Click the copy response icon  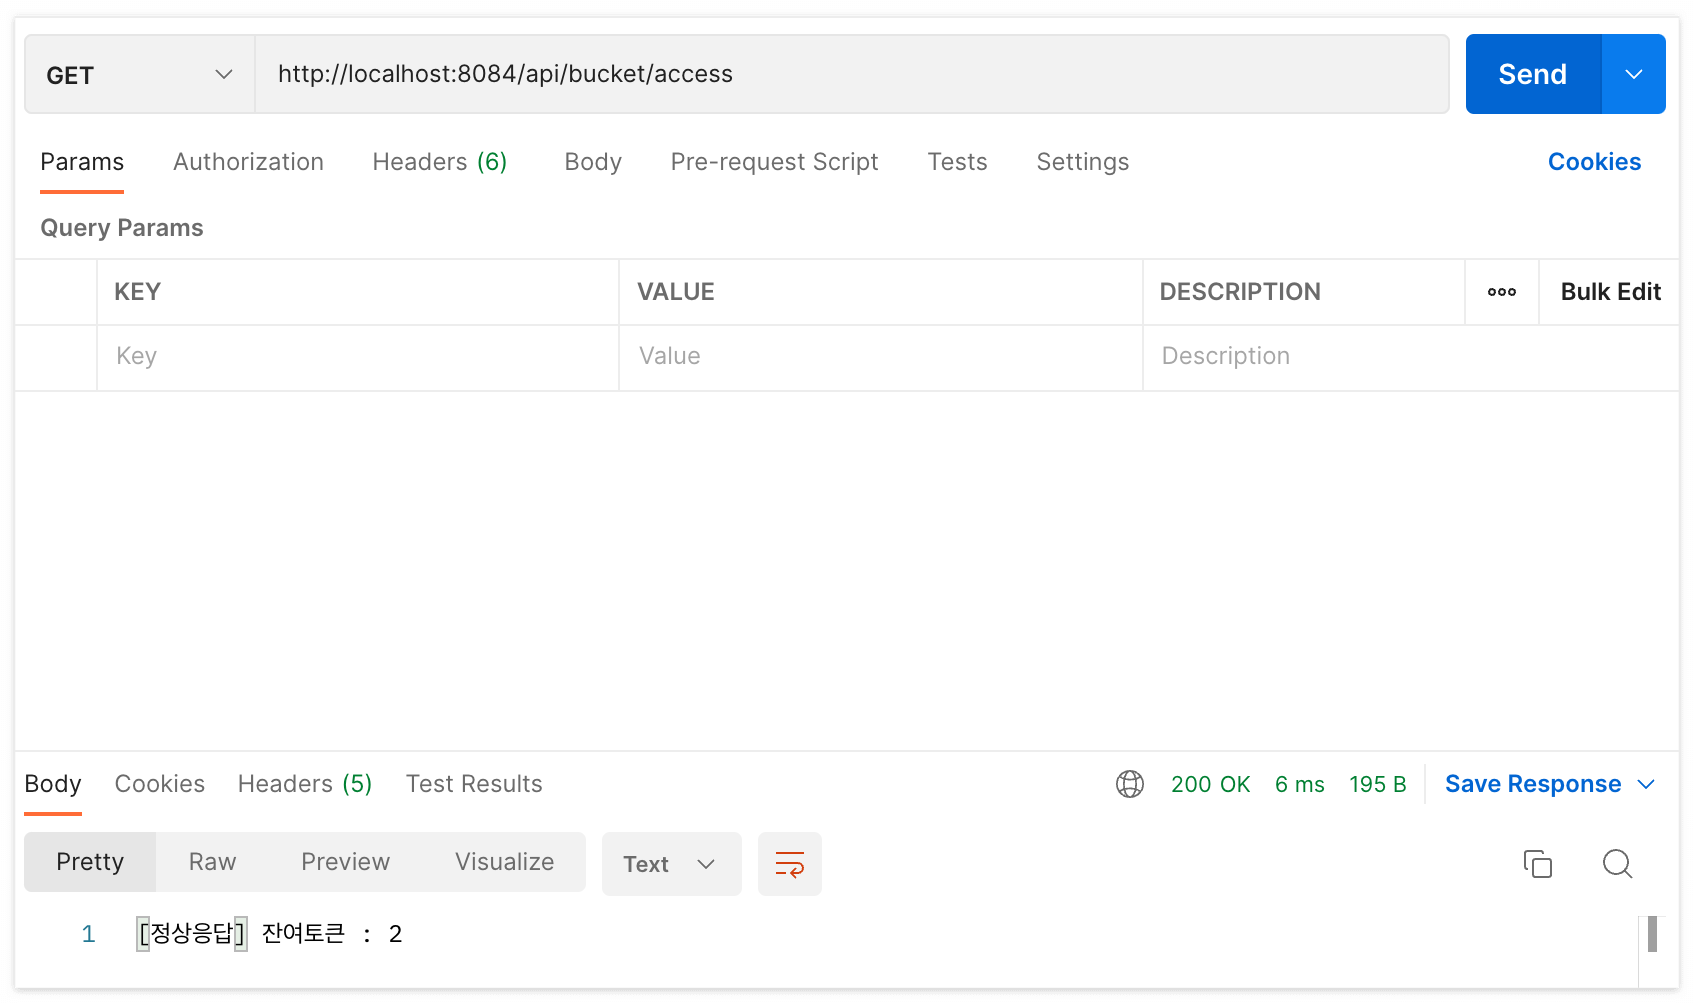click(x=1537, y=863)
